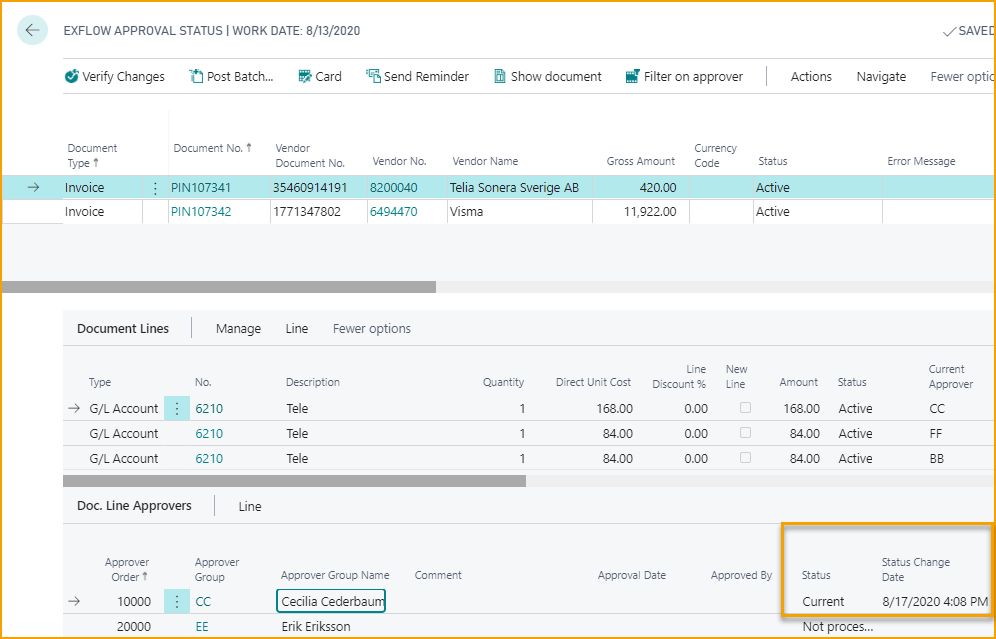Click the back arrow button

[x=32, y=31]
